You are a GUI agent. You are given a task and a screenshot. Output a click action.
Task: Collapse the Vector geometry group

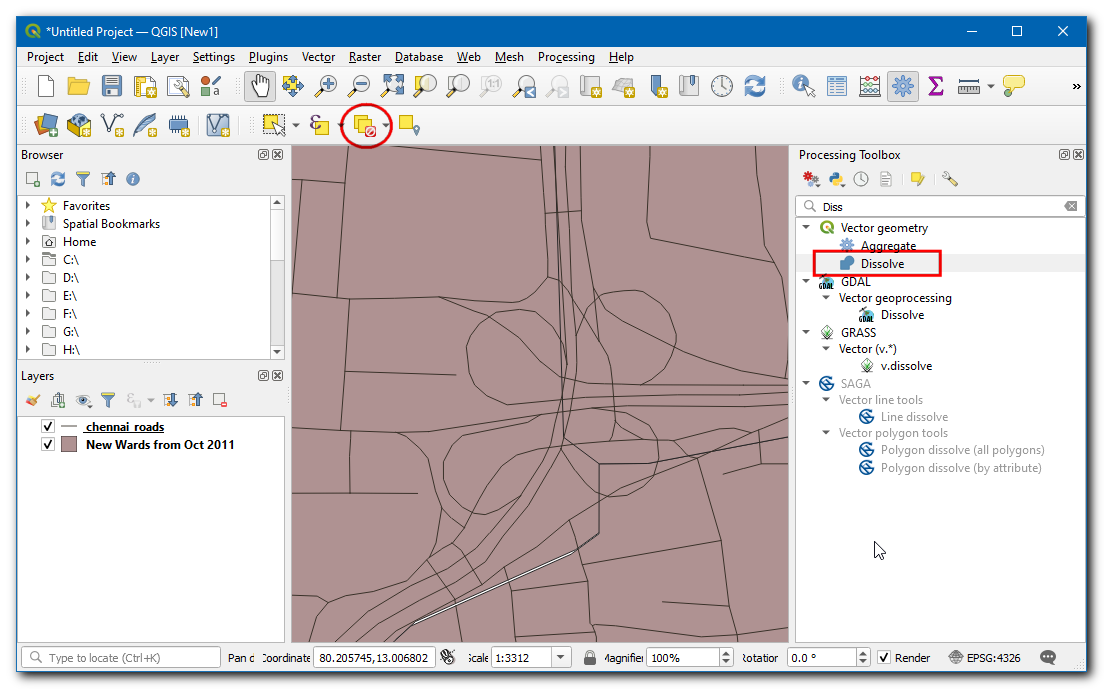pyautogui.click(x=807, y=228)
